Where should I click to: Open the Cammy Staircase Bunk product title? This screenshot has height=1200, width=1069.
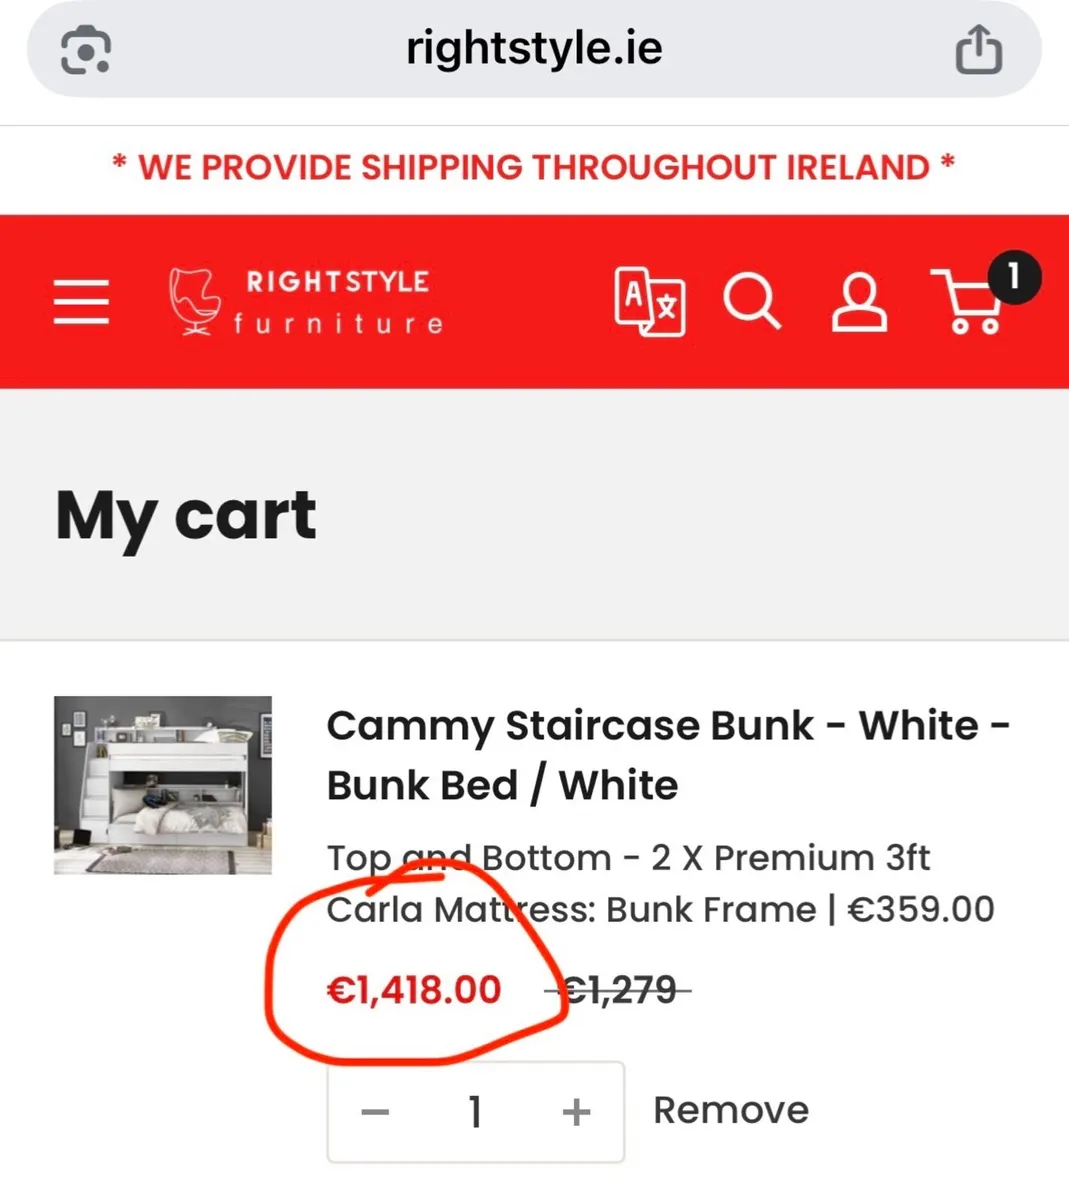(668, 755)
